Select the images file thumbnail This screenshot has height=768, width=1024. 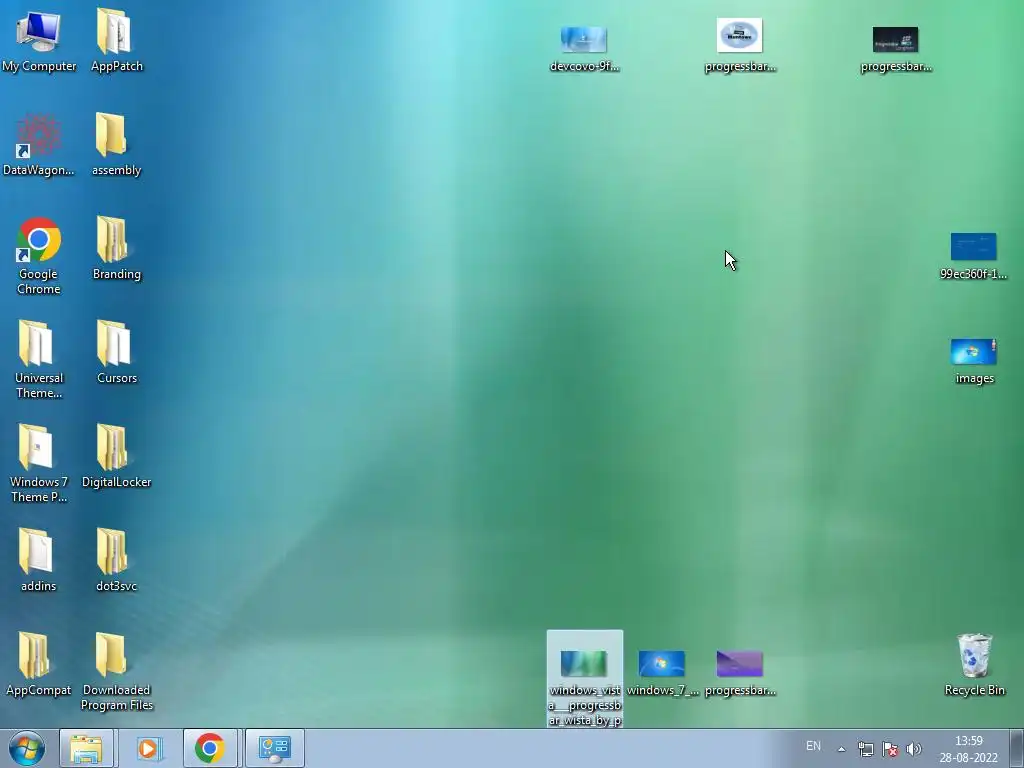pyautogui.click(x=974, y=360)
